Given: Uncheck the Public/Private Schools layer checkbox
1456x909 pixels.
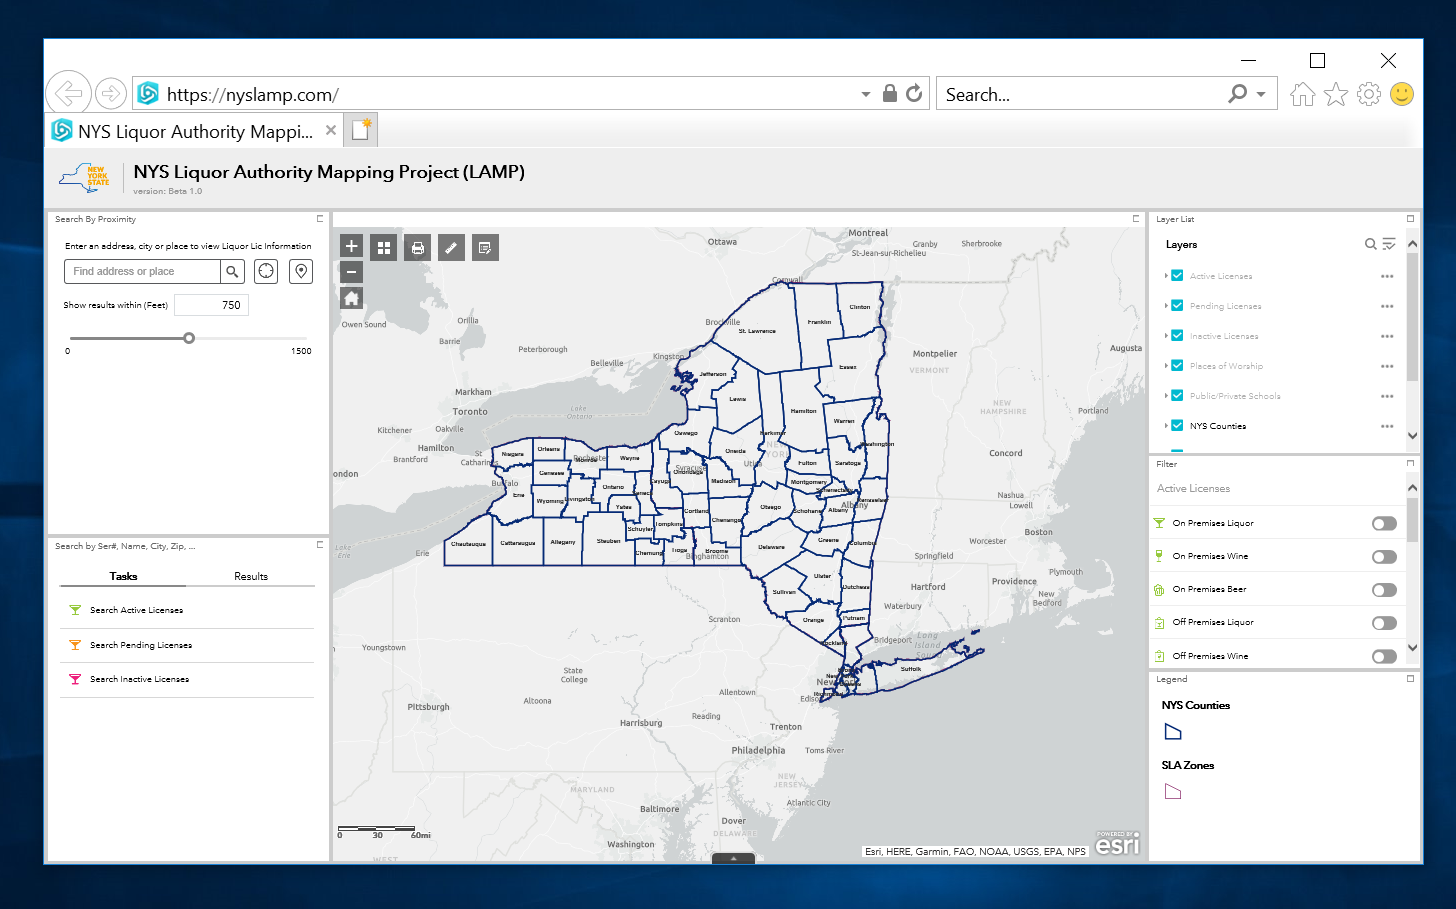Looking at the screenshot, I should (x=1177, y=396).
